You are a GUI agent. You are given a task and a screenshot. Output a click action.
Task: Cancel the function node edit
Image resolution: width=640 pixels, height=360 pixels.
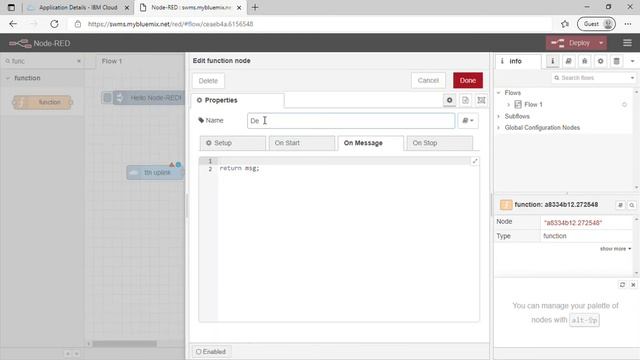coord(428,80)
